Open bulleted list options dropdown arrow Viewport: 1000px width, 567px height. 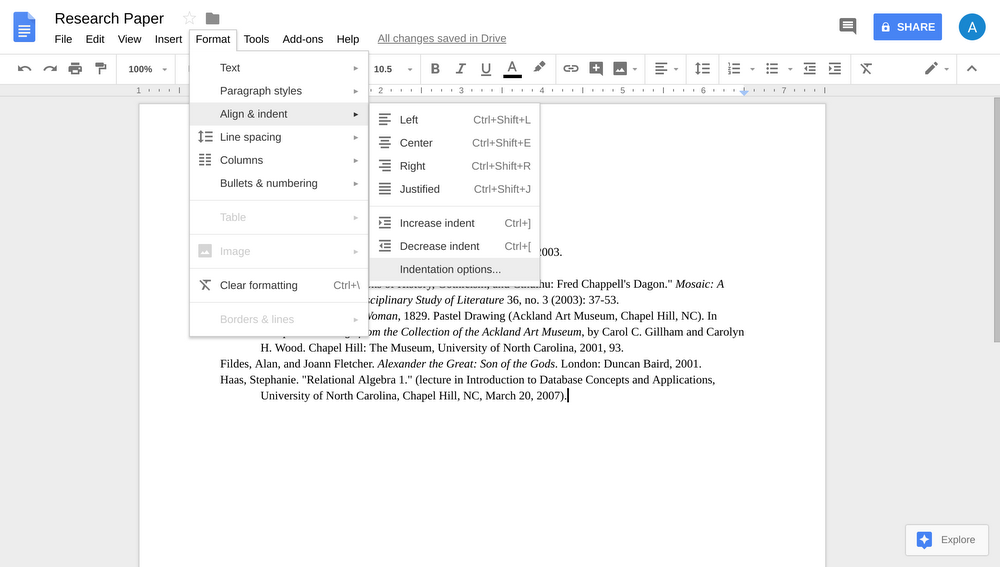[790, 69]
